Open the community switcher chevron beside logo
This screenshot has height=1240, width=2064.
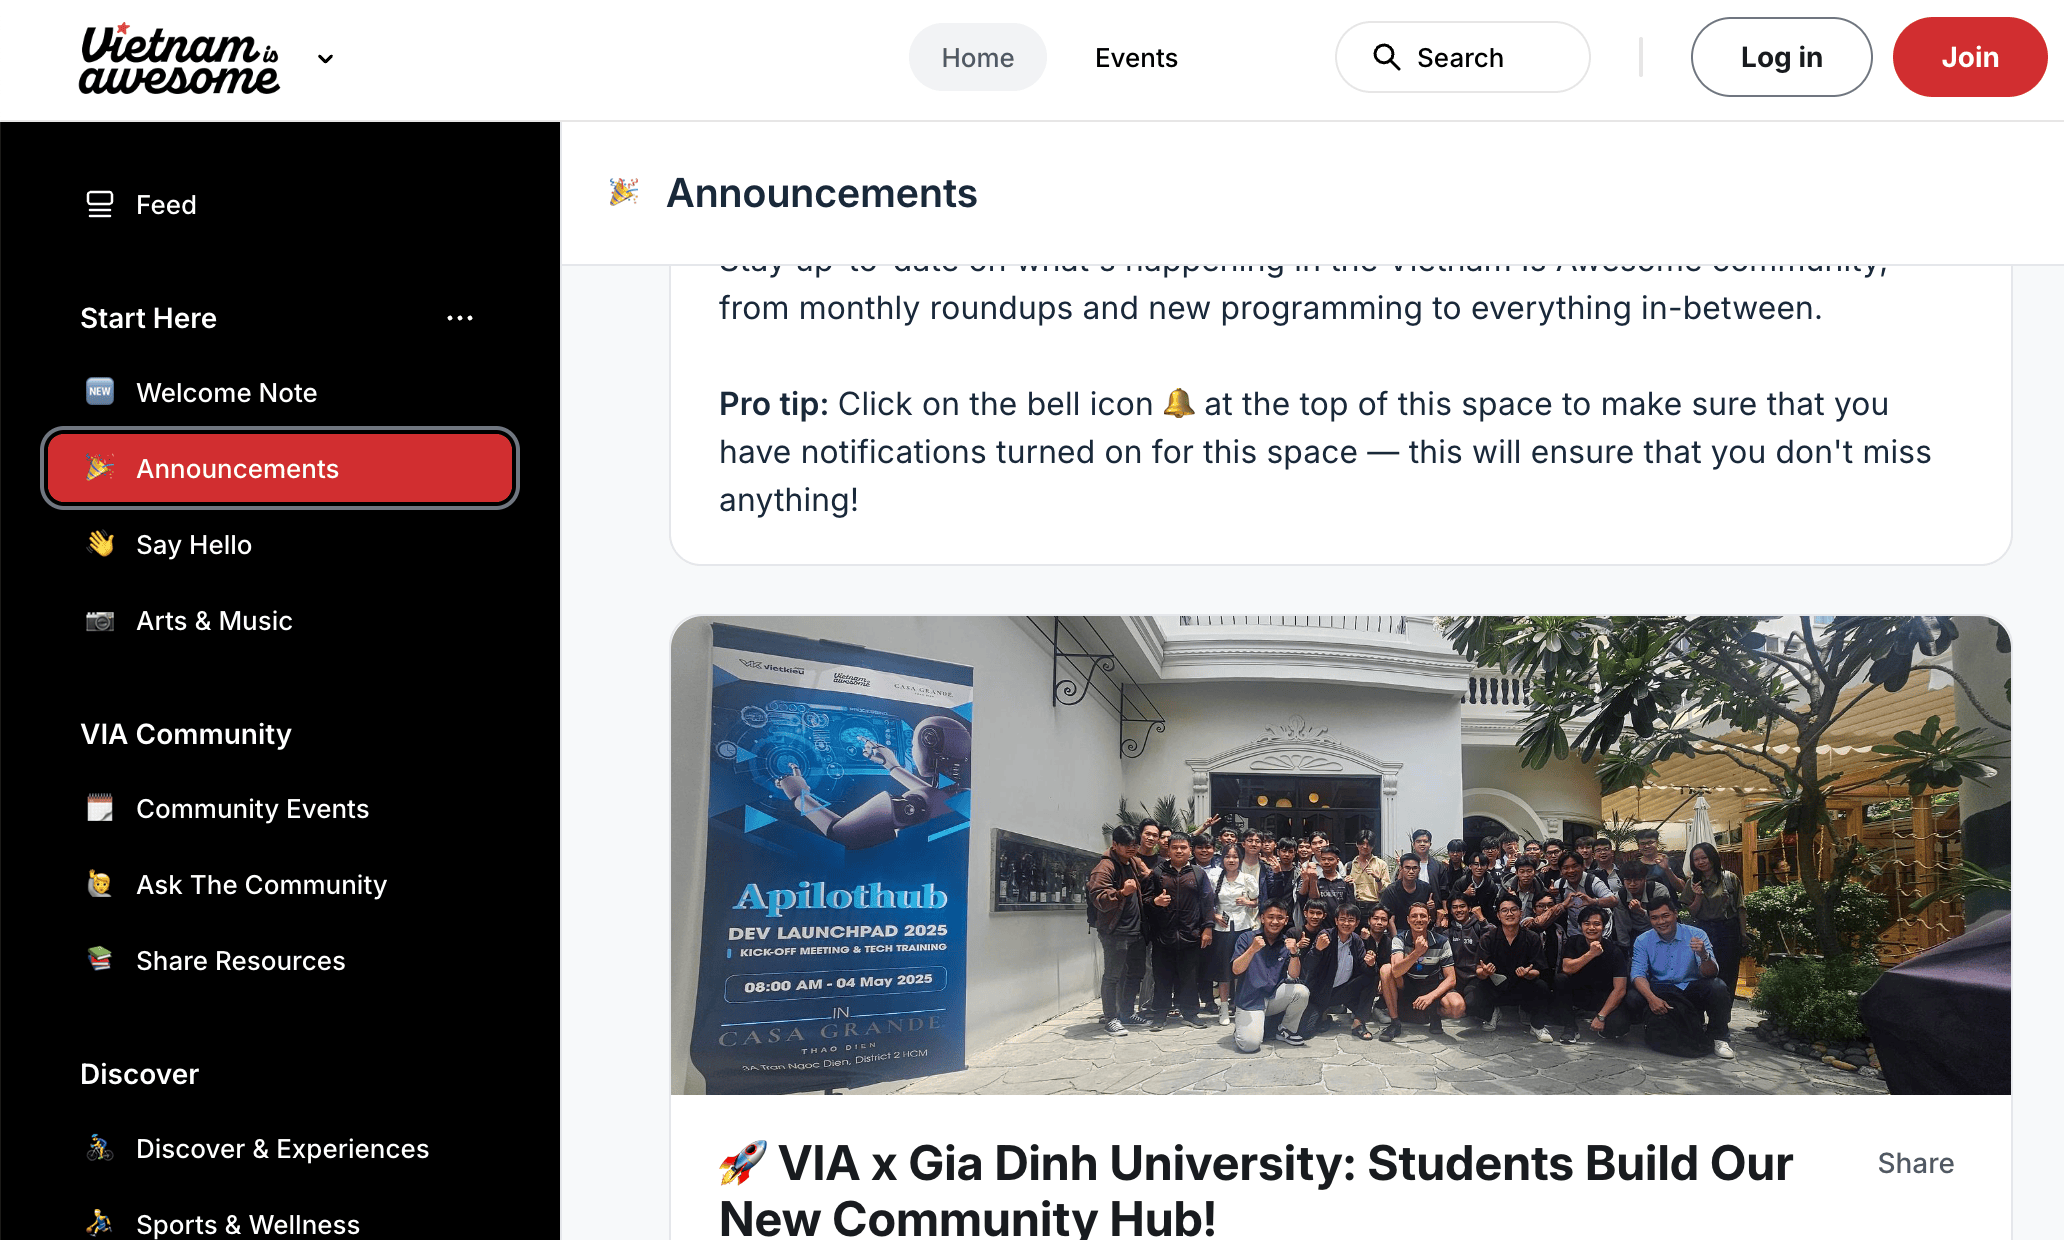tap(325, 59)
